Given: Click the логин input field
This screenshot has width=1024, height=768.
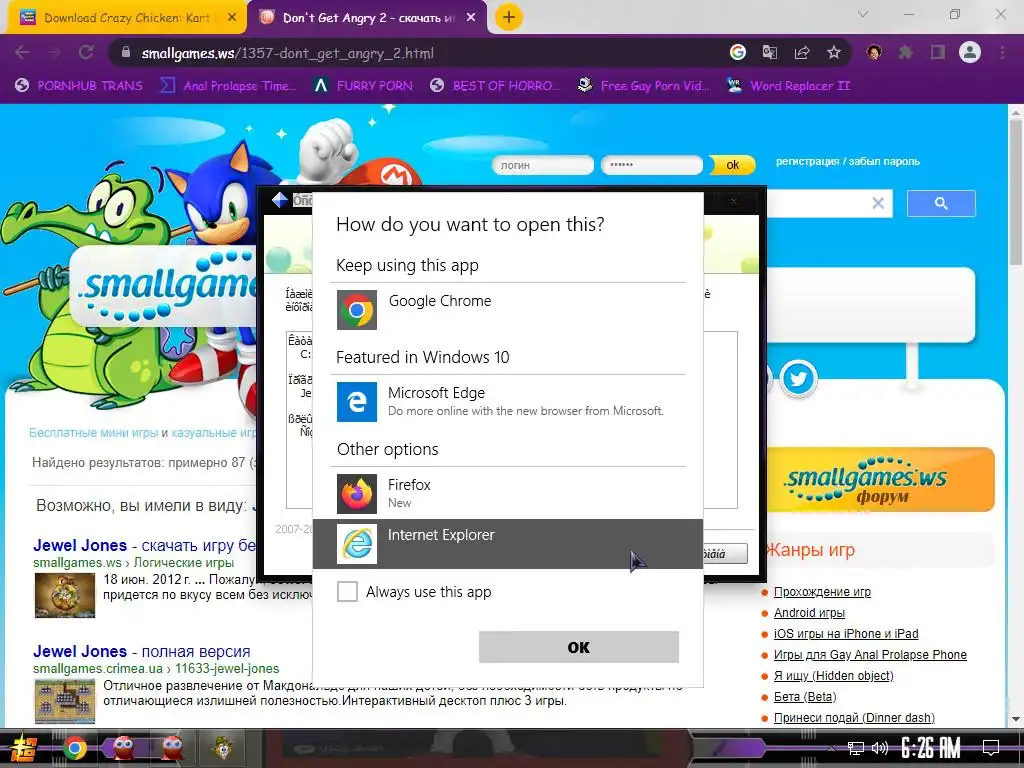Looking at the screenshot, I should (543, 165).
